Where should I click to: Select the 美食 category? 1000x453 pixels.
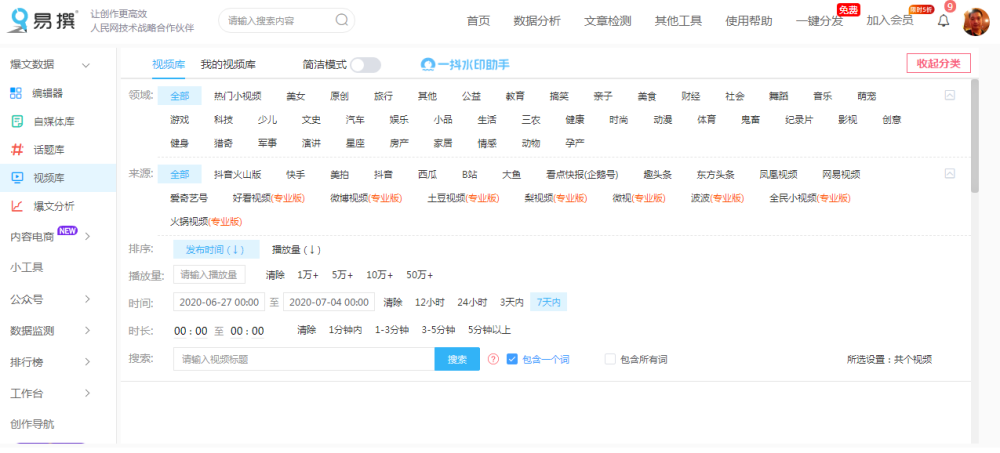click(x=647, y=96)
